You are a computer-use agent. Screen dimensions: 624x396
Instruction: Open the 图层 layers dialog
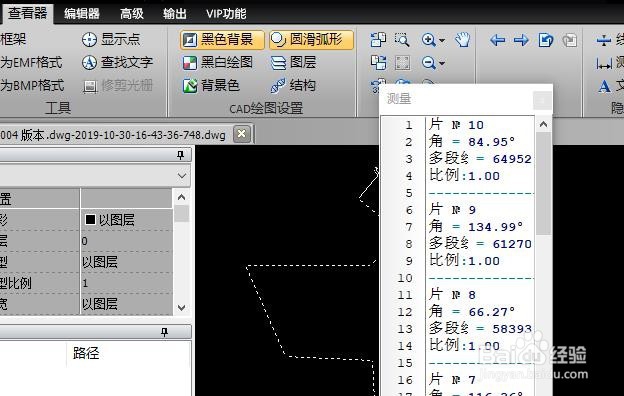(293, 62)
